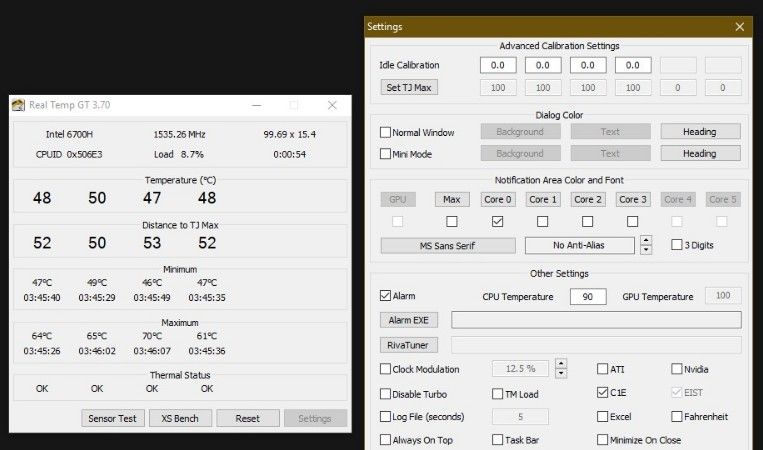Click the Set TJ Max button
This screenshot has height=450, width=763.
coord(409,88)
